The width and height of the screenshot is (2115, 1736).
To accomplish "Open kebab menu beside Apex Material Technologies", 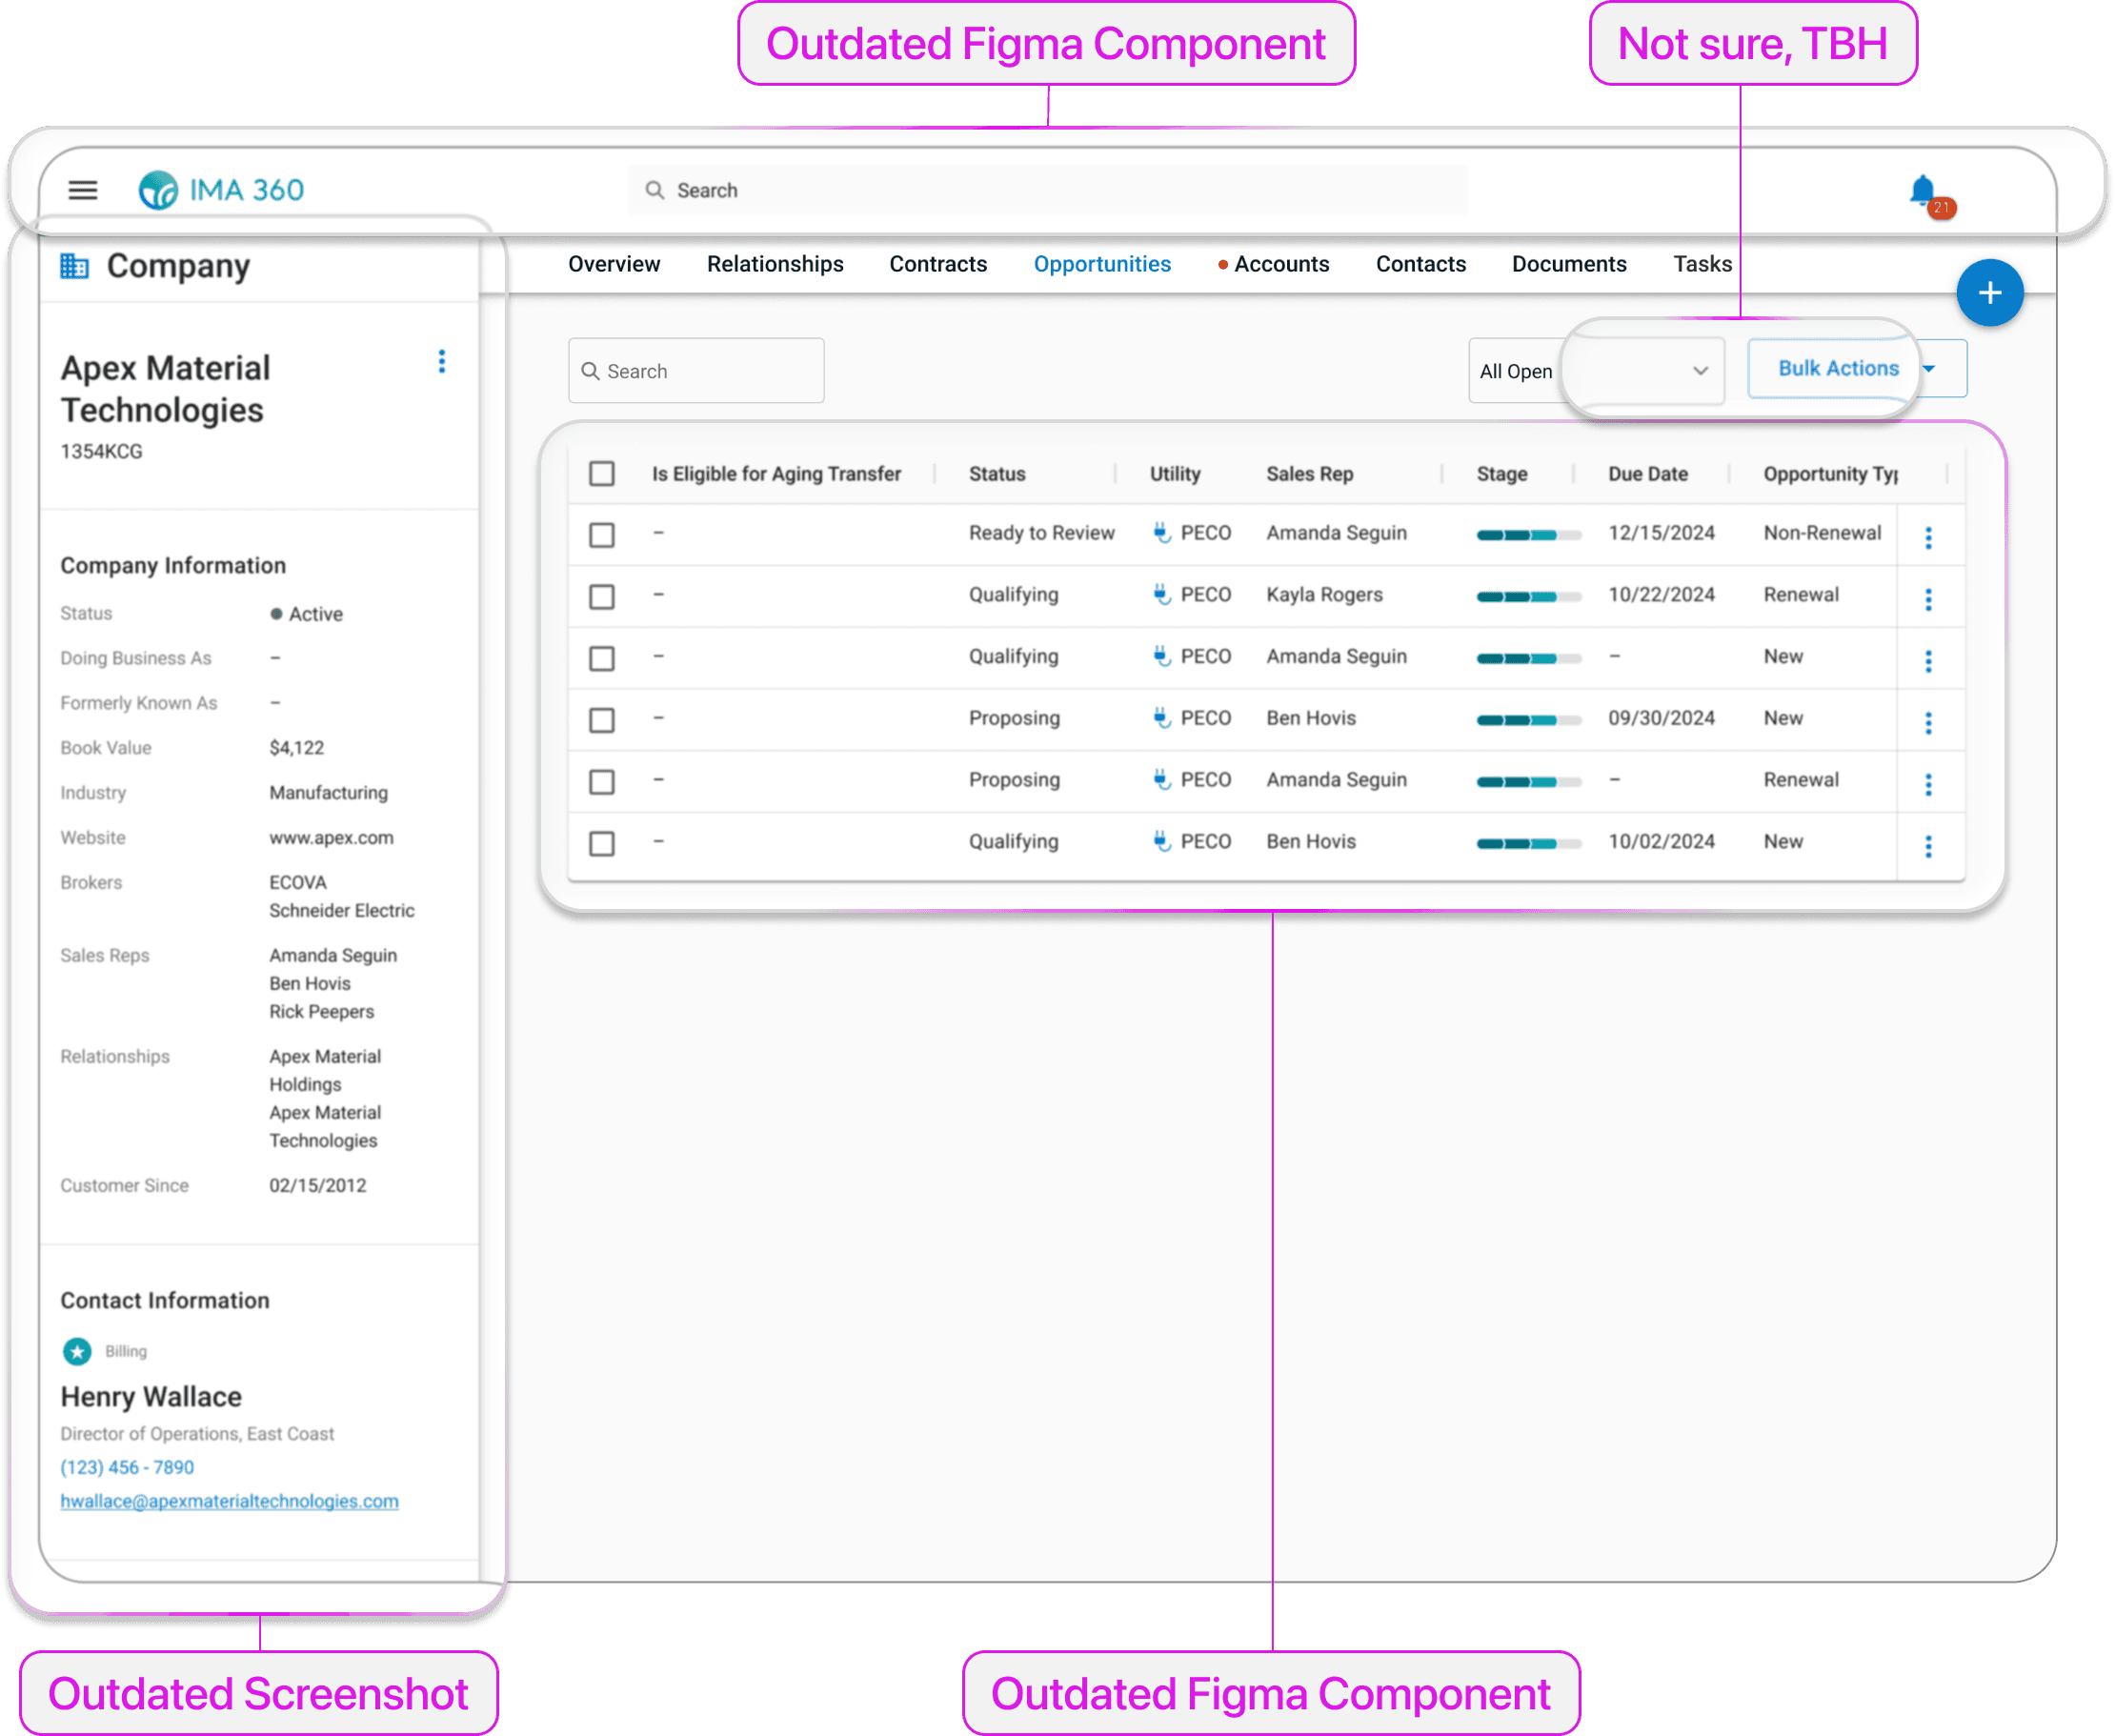I will click(x=442, y=362).
